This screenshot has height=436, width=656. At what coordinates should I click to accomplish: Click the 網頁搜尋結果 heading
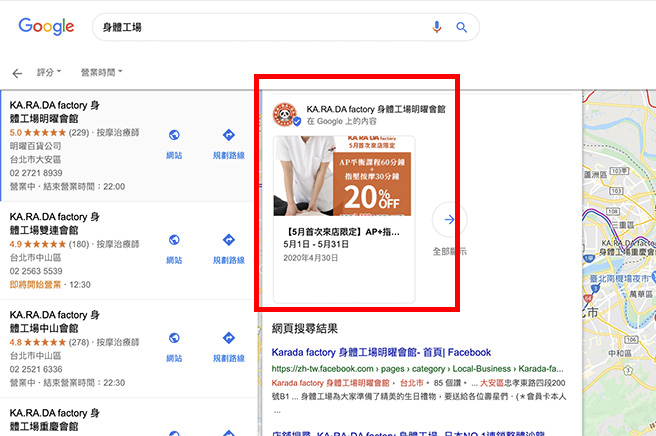[305, 328]
